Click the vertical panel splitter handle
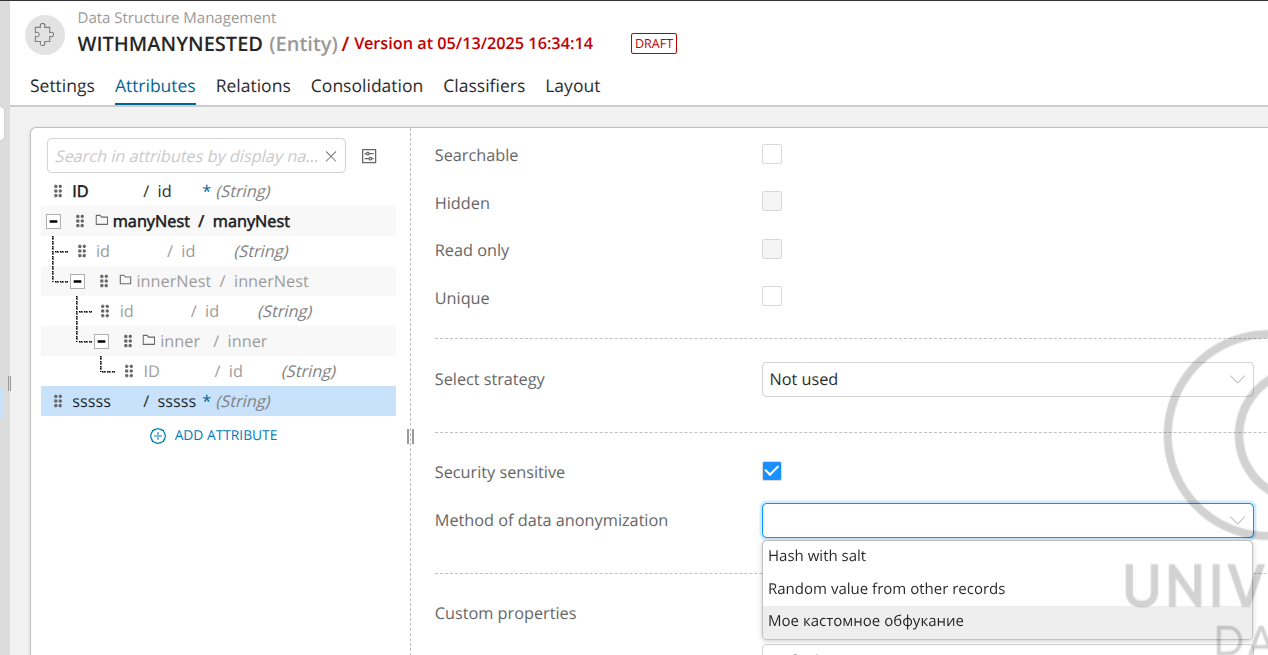This screenshot has height=655, width=1268. [x=410, y=436]
